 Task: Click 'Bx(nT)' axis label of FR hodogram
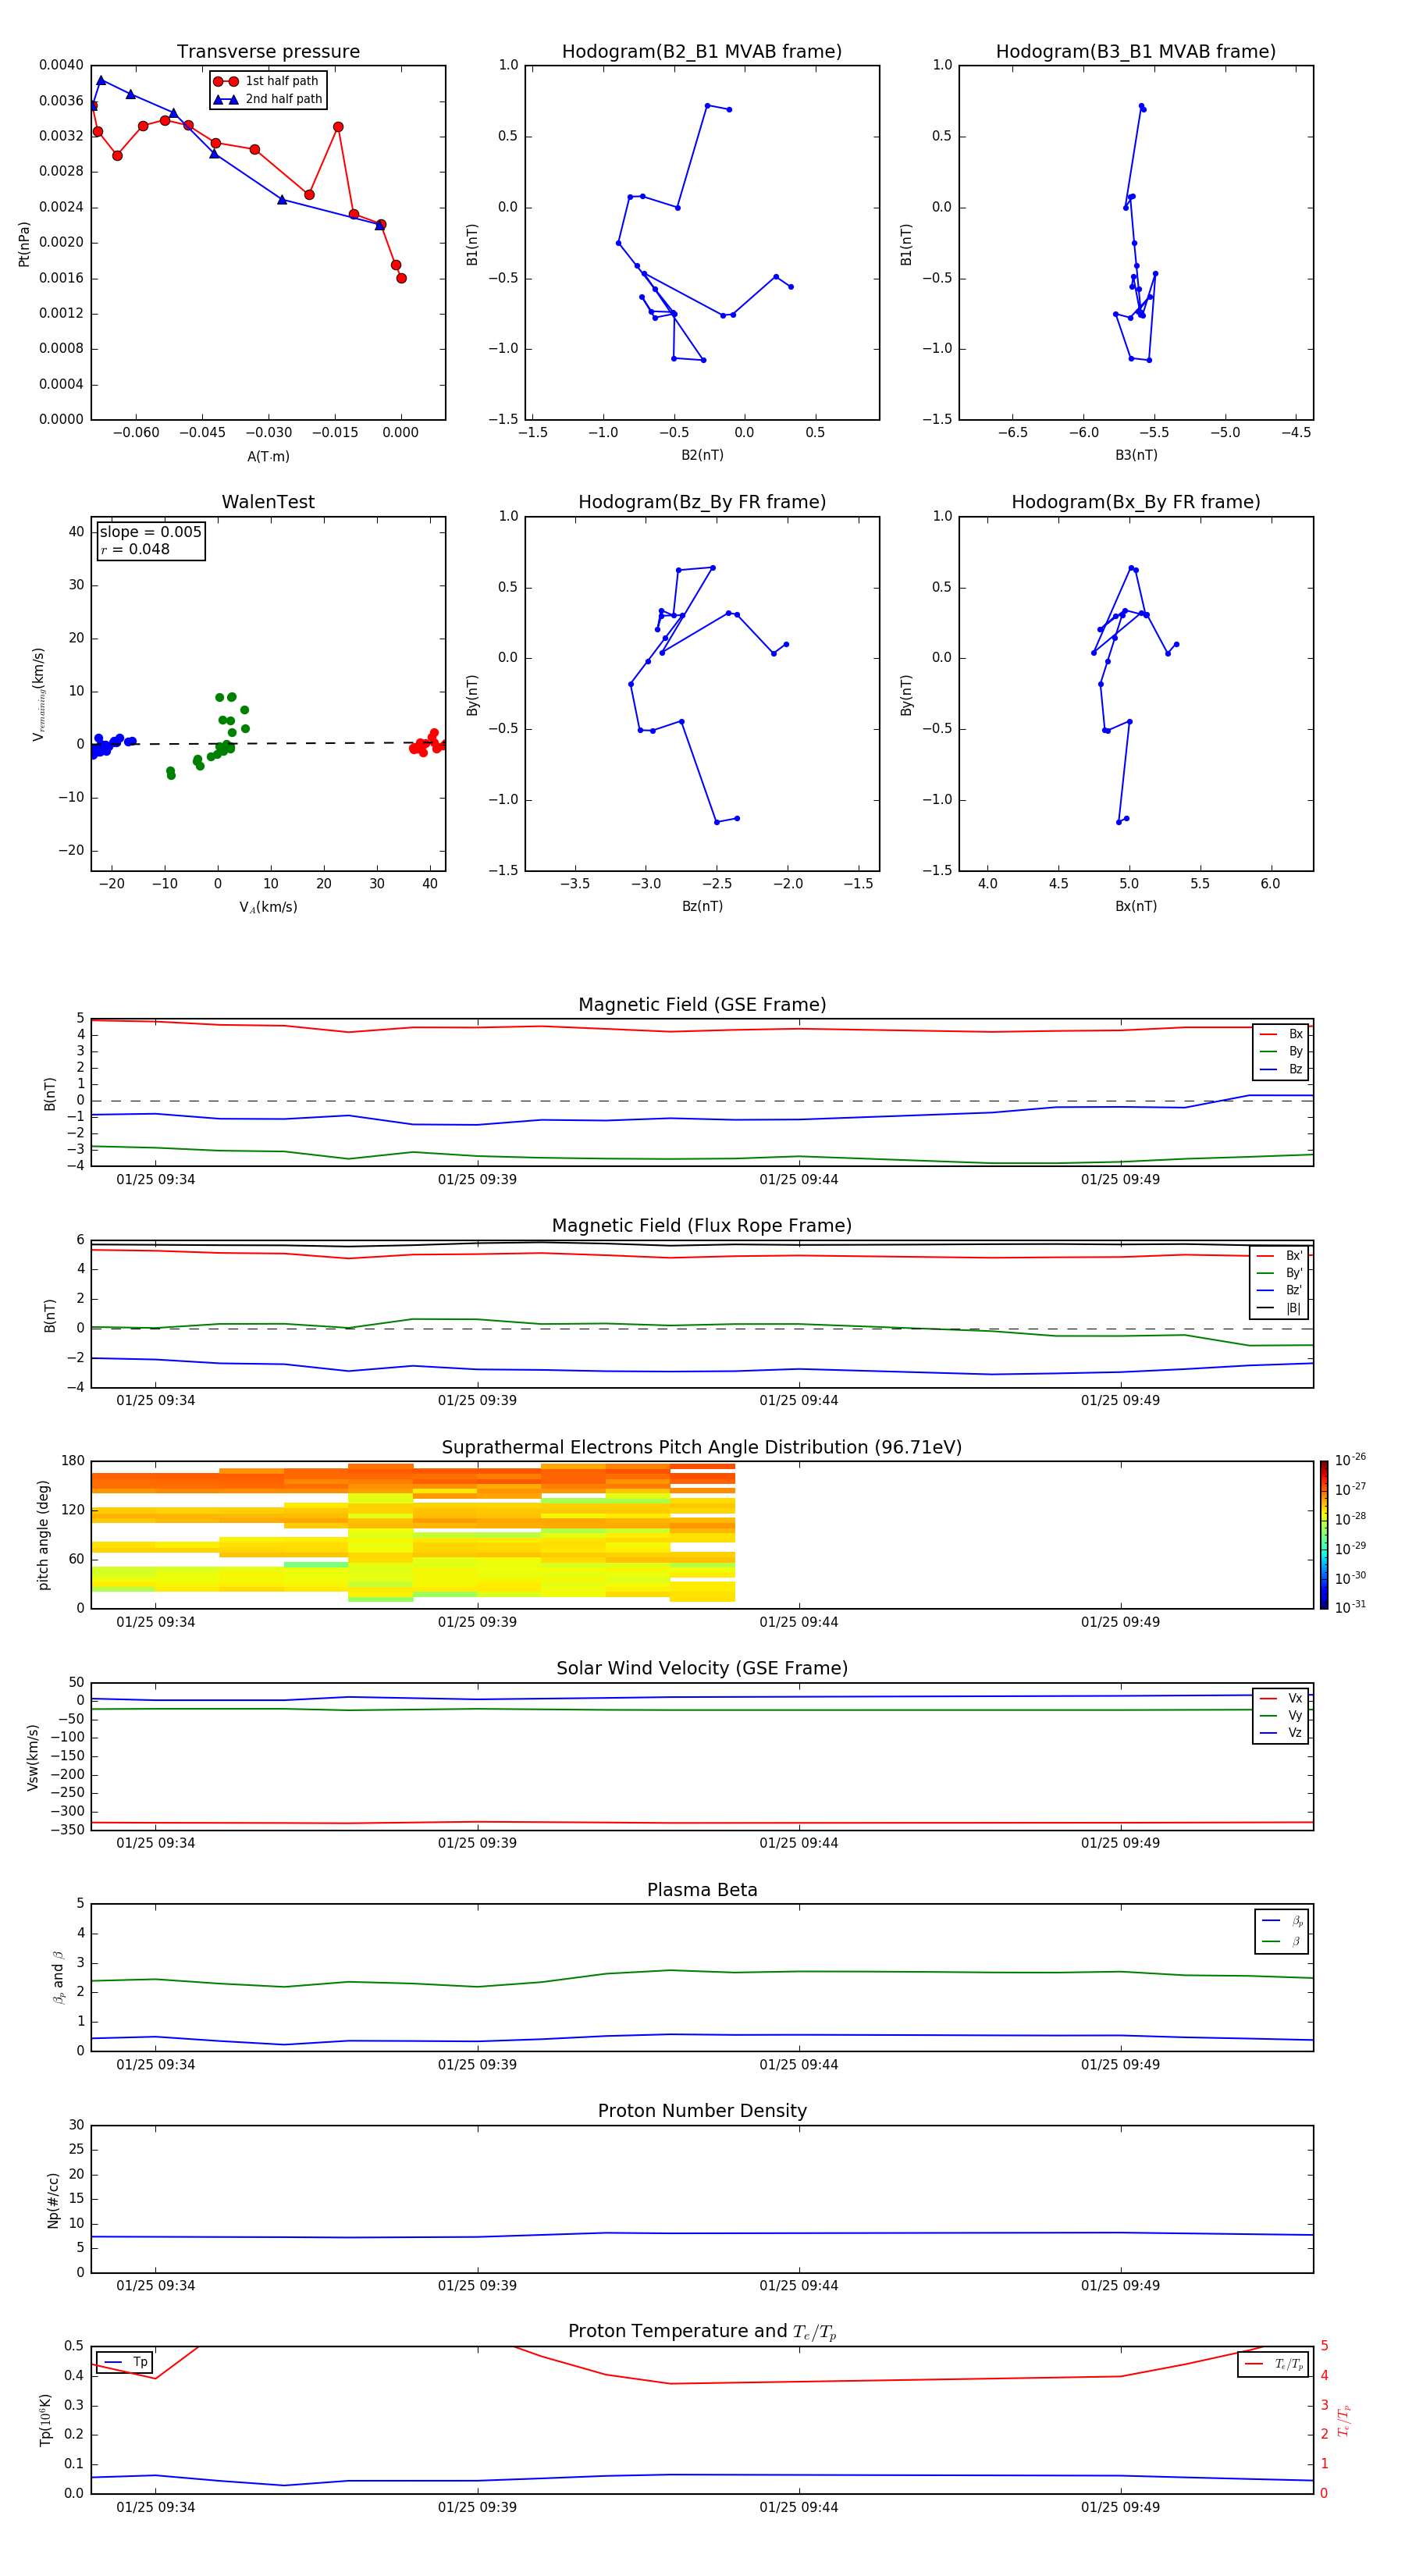1136,906
